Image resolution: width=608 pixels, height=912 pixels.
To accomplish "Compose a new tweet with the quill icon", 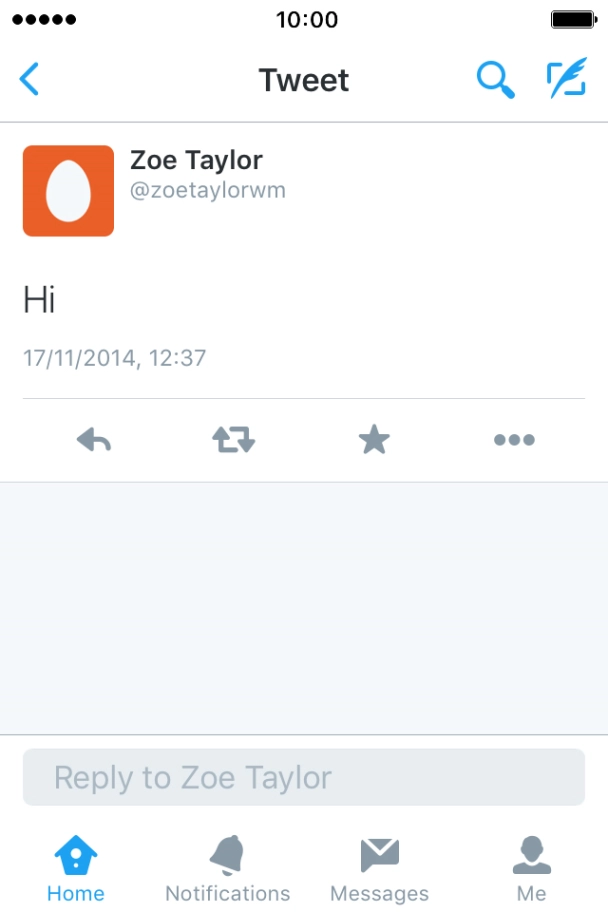I will (566, 79).
